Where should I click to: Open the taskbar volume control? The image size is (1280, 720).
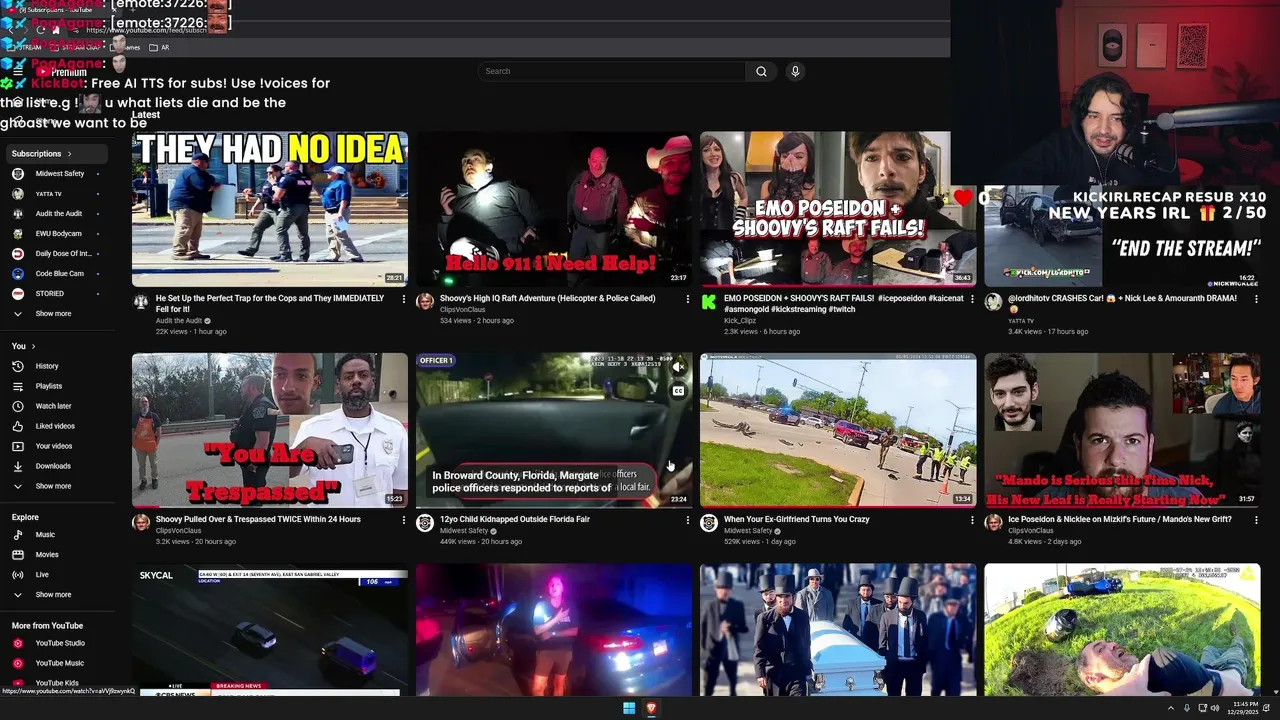1215,708
